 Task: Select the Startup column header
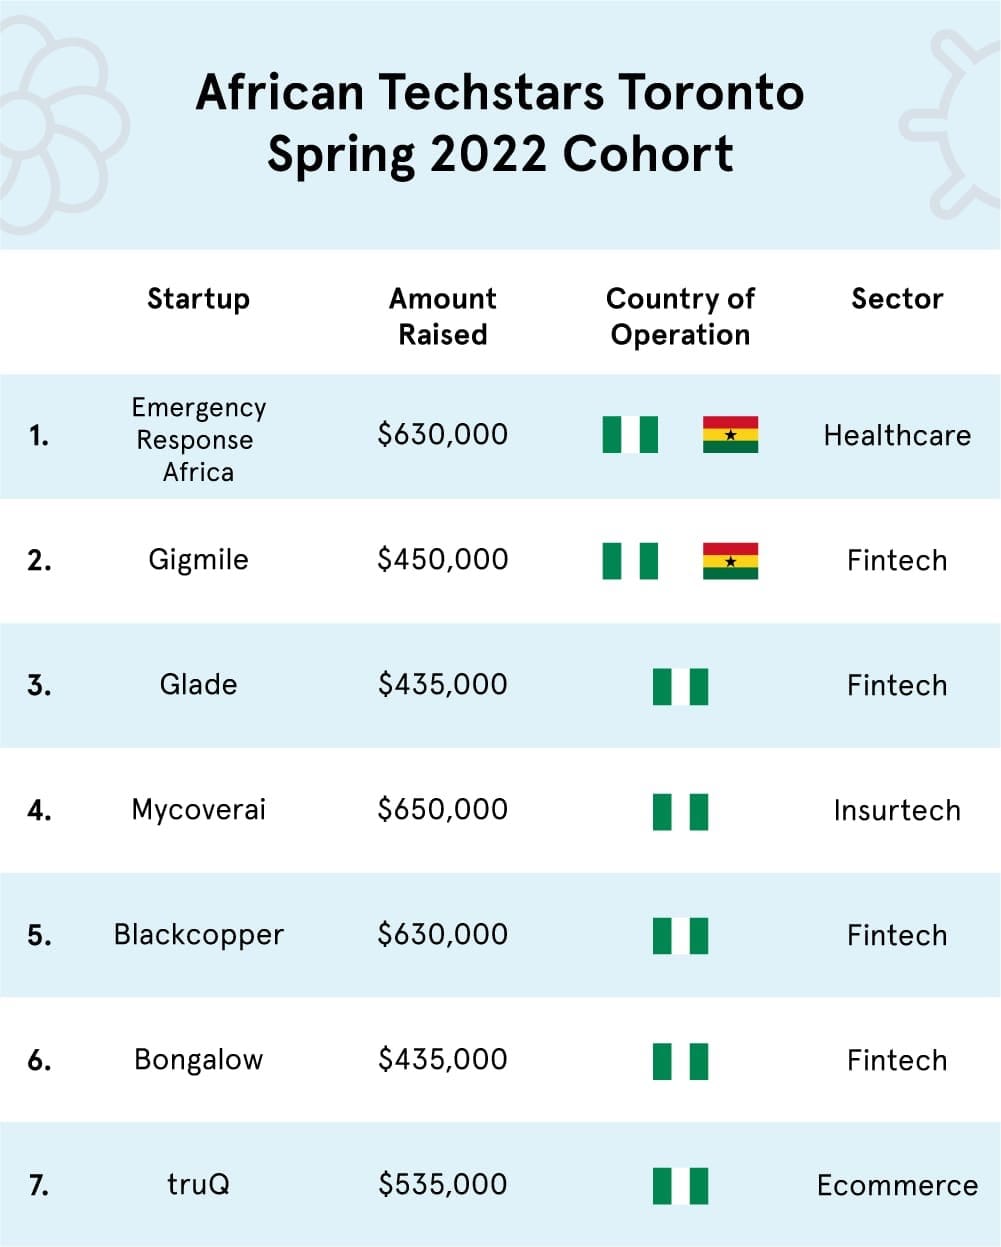coord(198,299)
